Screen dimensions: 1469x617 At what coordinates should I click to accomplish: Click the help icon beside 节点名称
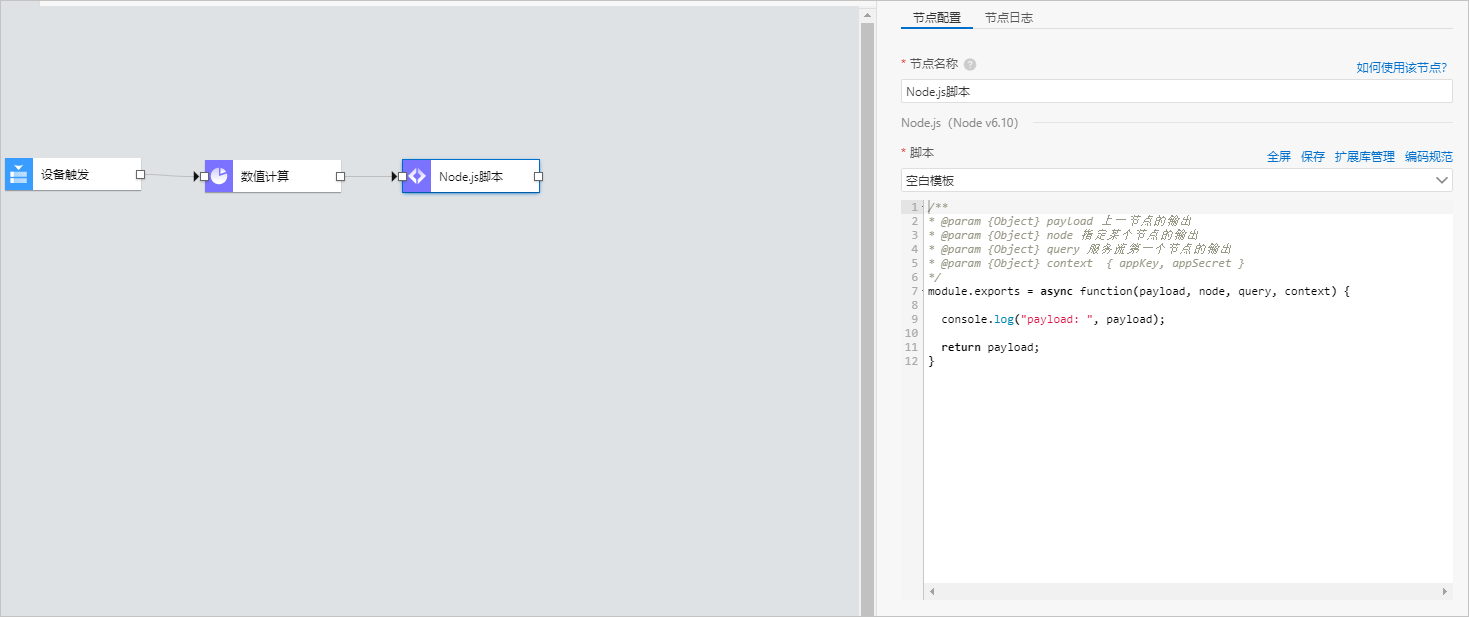[970, 64]
